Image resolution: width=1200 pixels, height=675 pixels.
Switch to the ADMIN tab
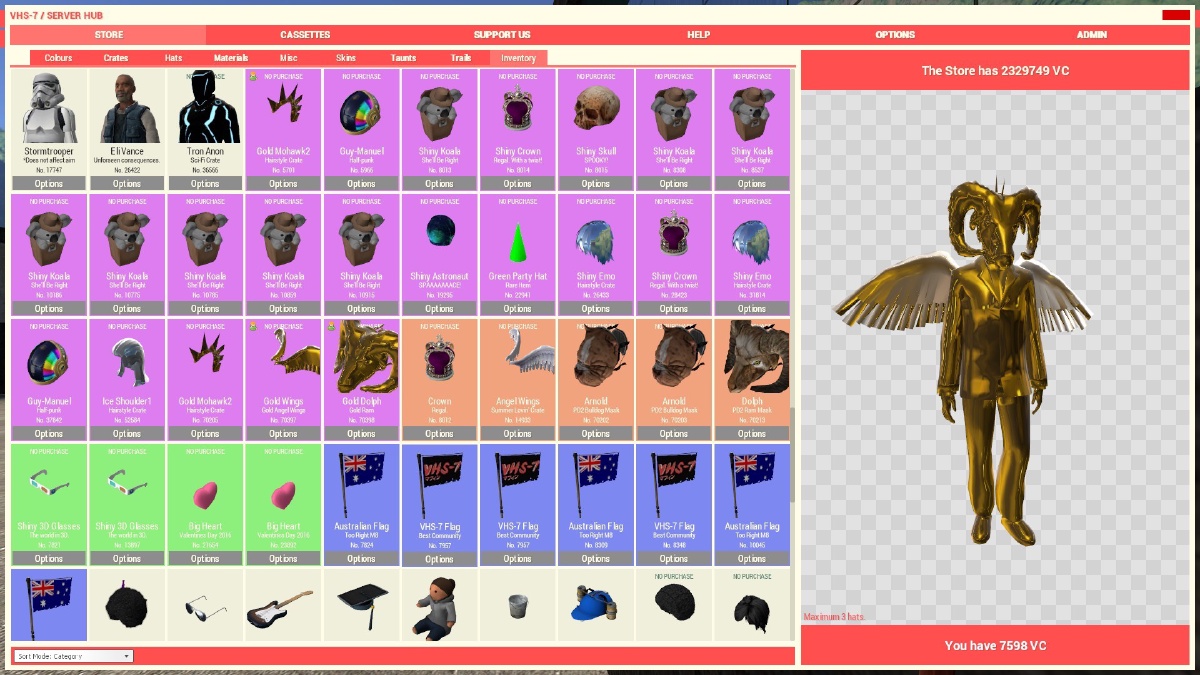(1090, 34)
